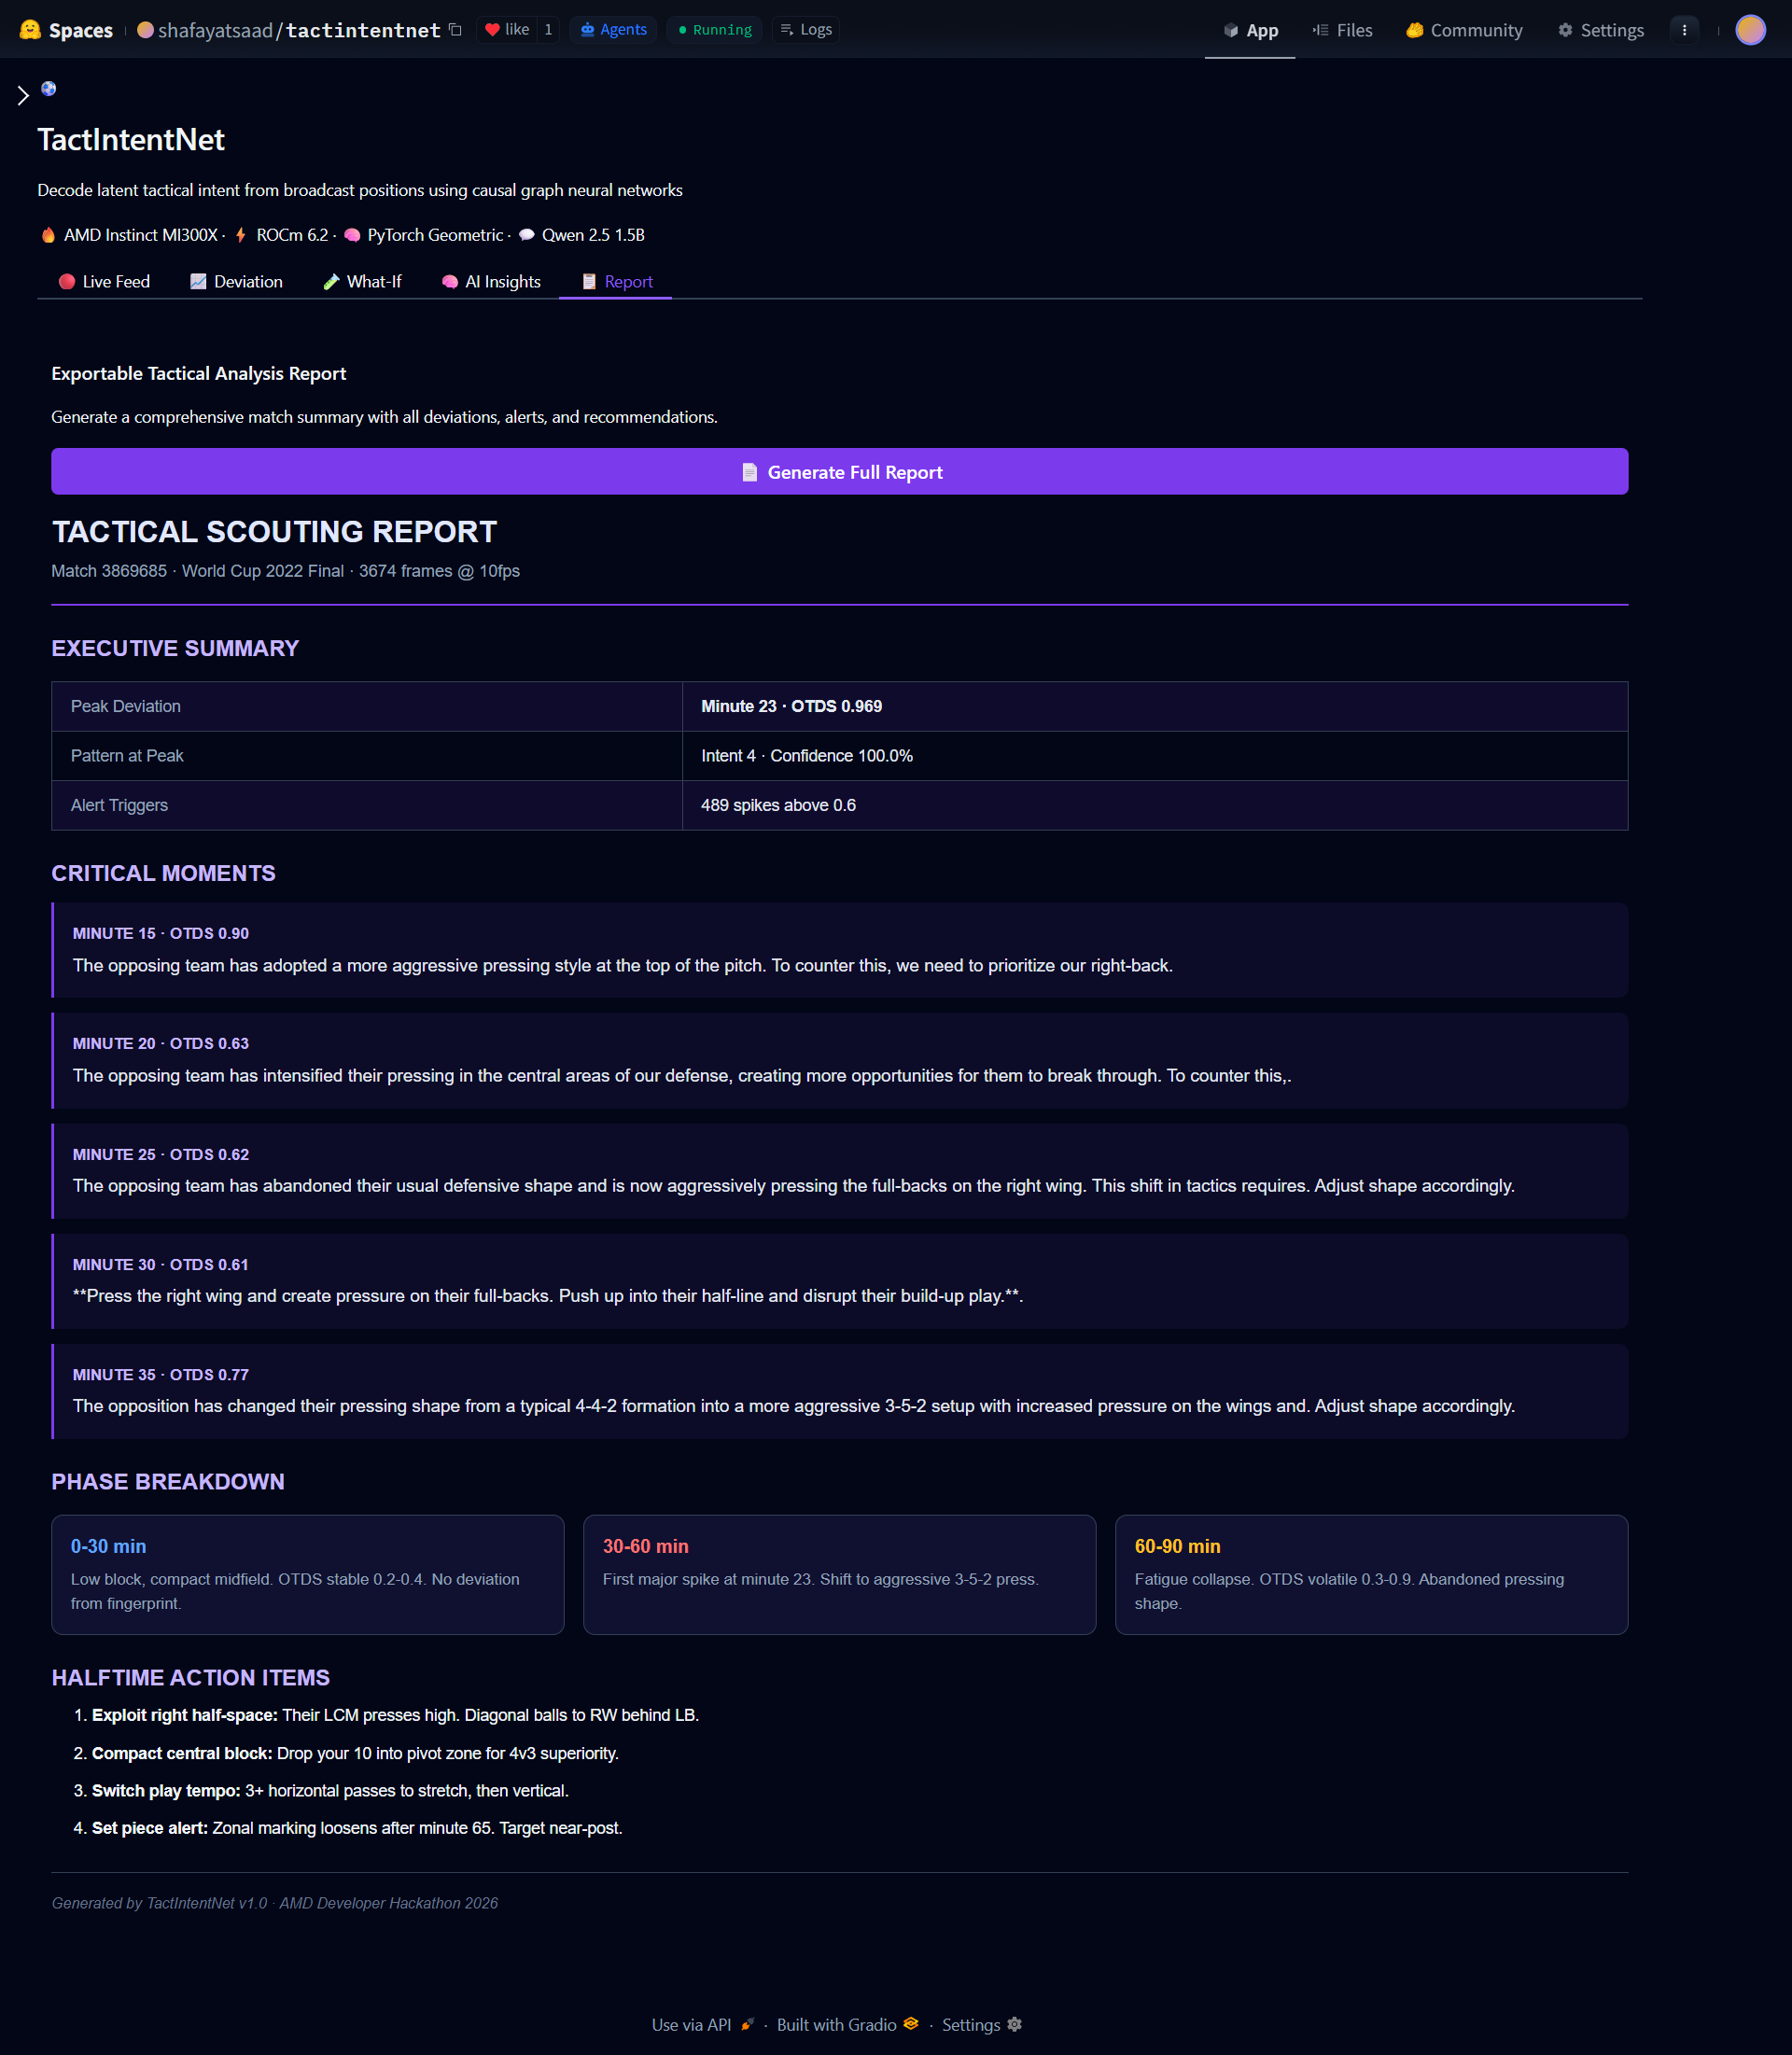Open the AI Insights tab
The image size is (1792, 2055).
[491, 282]
